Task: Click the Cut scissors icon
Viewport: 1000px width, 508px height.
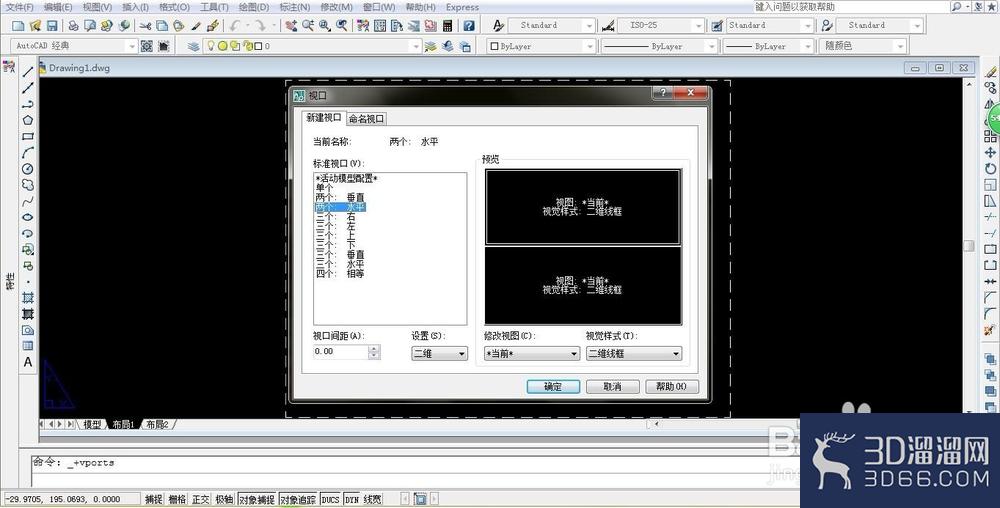Action: (145, 25)
